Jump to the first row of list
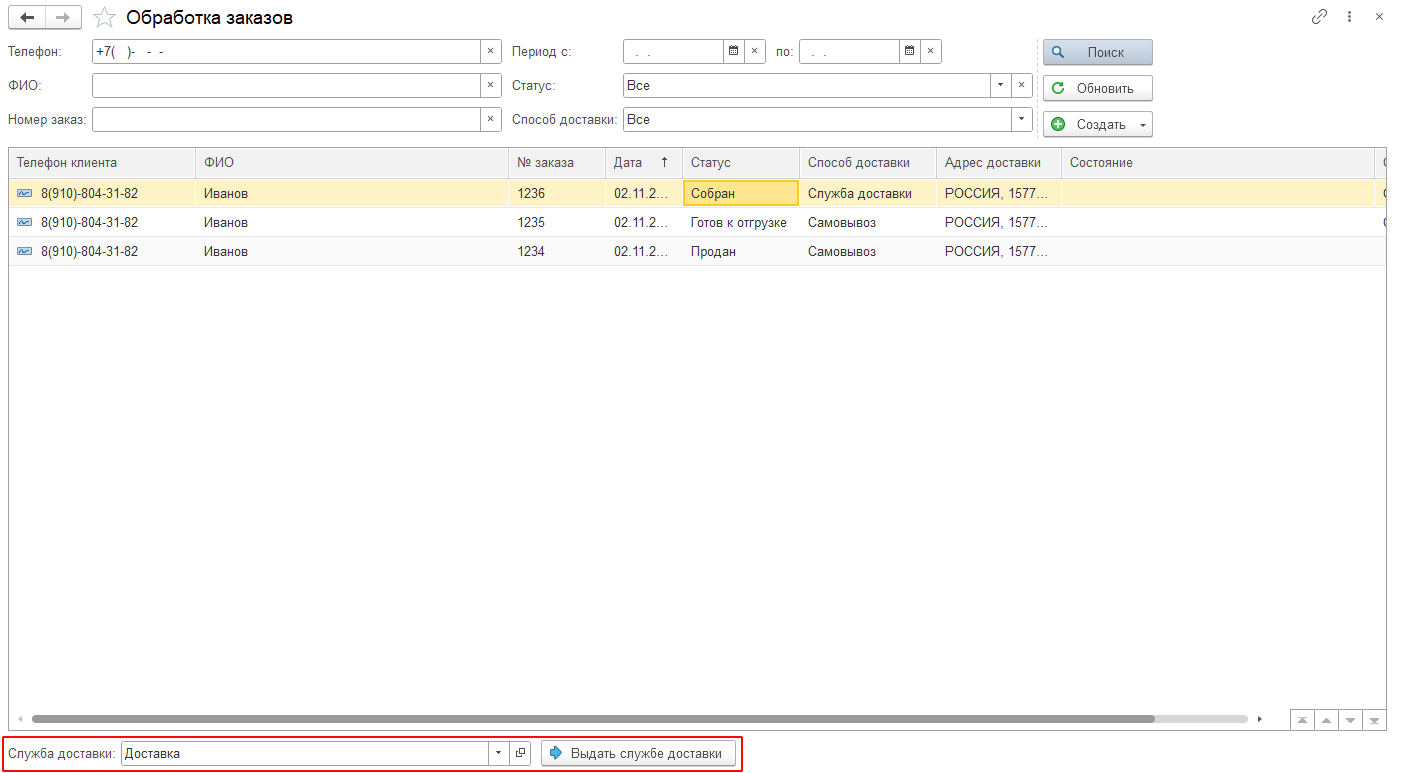Screen dimensions: 1401x773 pos(1302,719)
